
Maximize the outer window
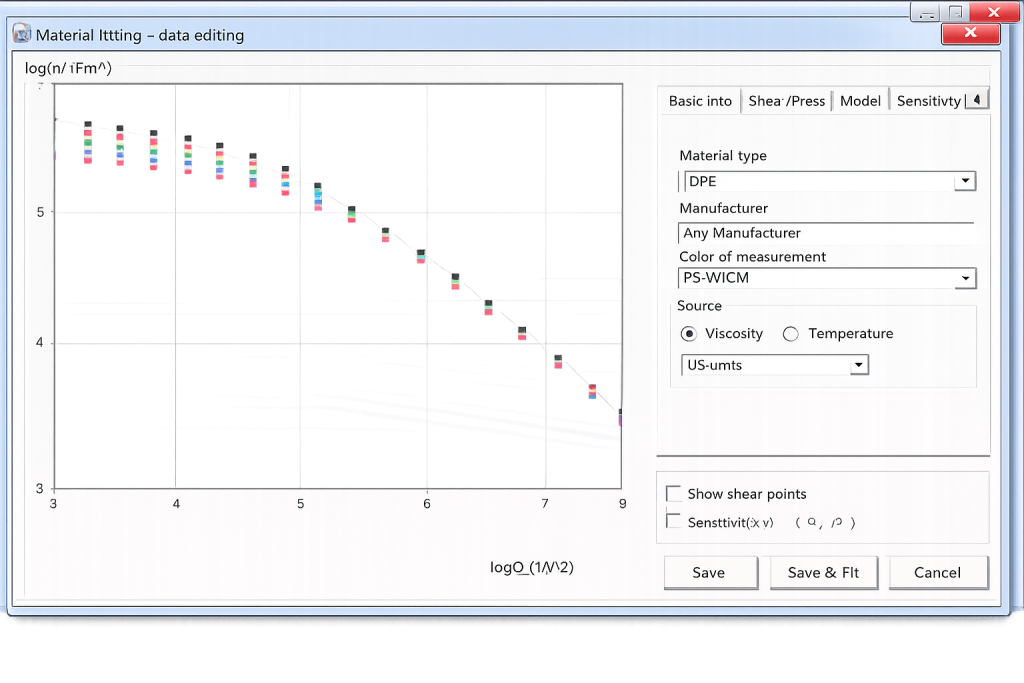pos(955,13)
